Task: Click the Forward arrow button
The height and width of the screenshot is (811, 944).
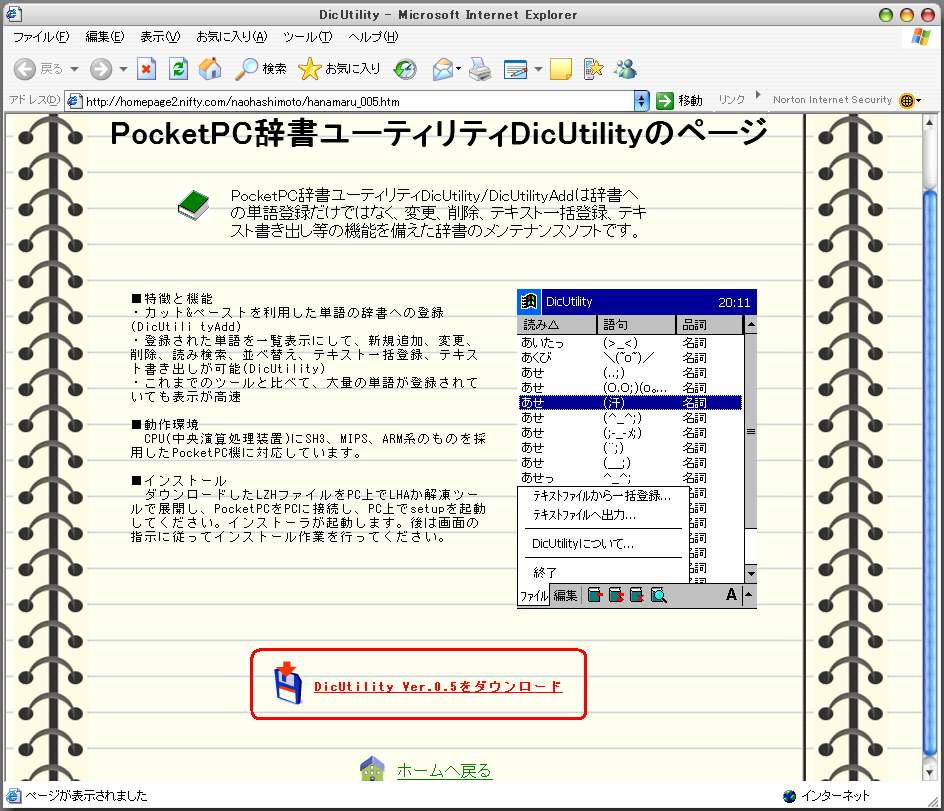Action: [101, 69]
